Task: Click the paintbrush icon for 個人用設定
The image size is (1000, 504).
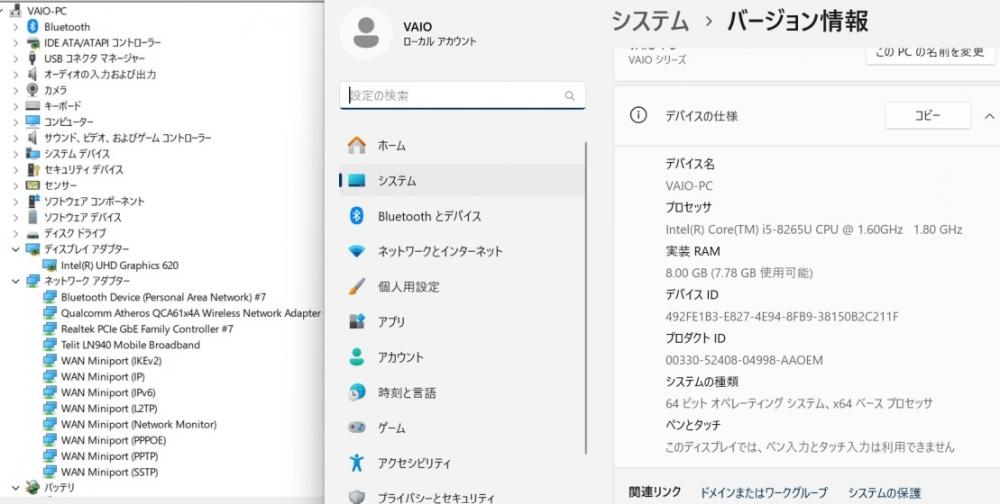Action: (357, 286)
